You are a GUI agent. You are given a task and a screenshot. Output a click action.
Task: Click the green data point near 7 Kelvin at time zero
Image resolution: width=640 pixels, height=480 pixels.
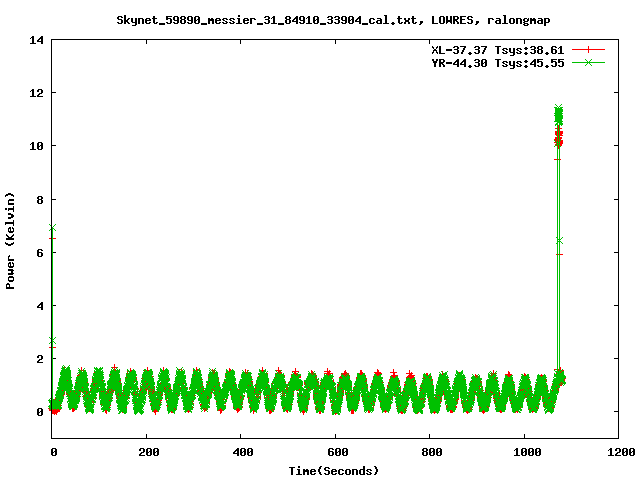(52, 227)
